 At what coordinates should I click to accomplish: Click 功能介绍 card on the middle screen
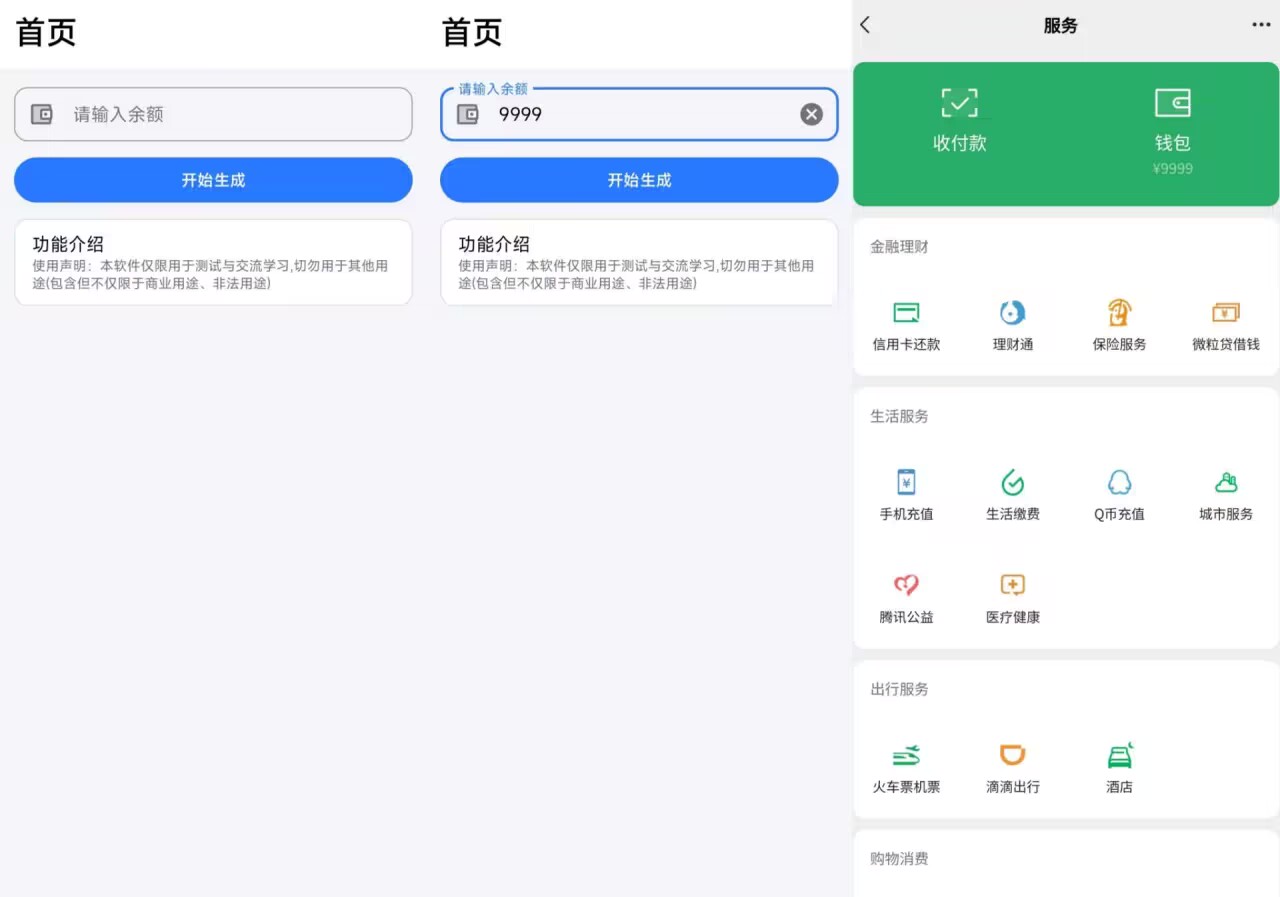coord(639,262)
